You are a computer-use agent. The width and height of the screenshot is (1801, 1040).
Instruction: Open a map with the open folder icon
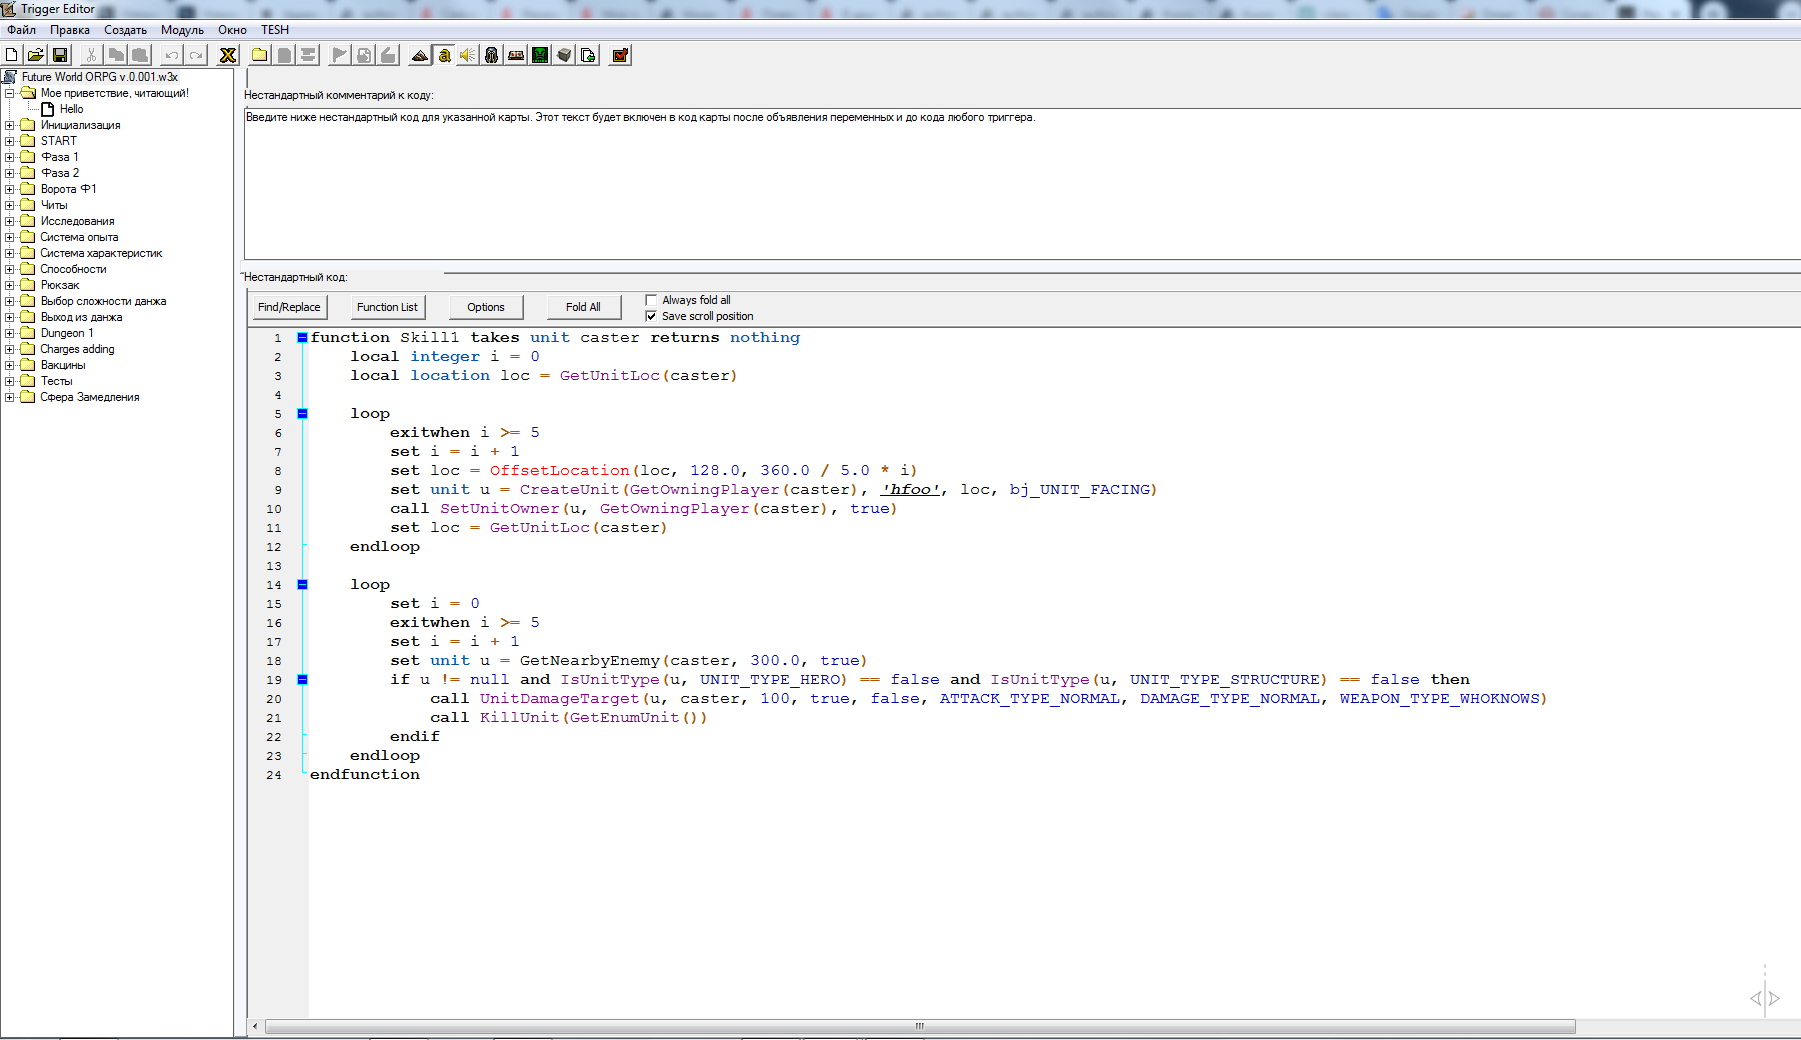[x=36, y=55]
